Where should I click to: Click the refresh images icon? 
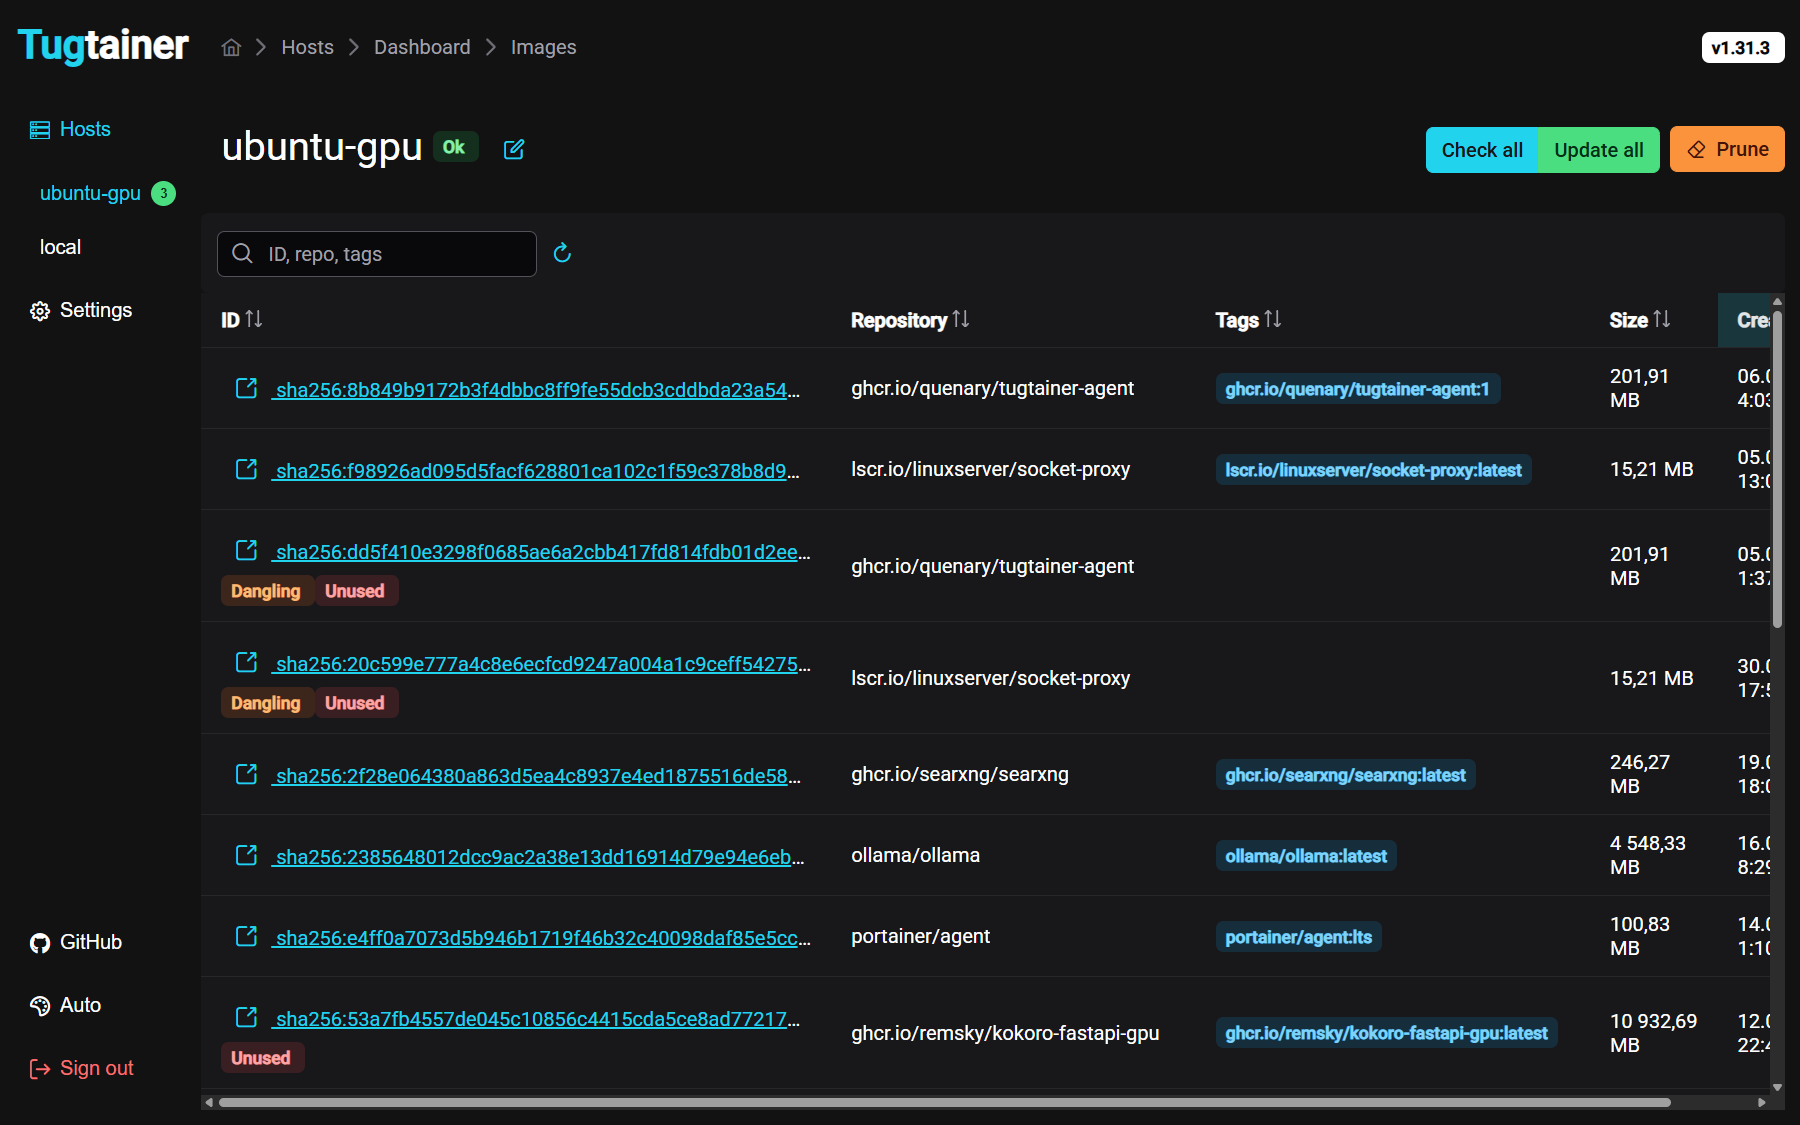(562, 253)
